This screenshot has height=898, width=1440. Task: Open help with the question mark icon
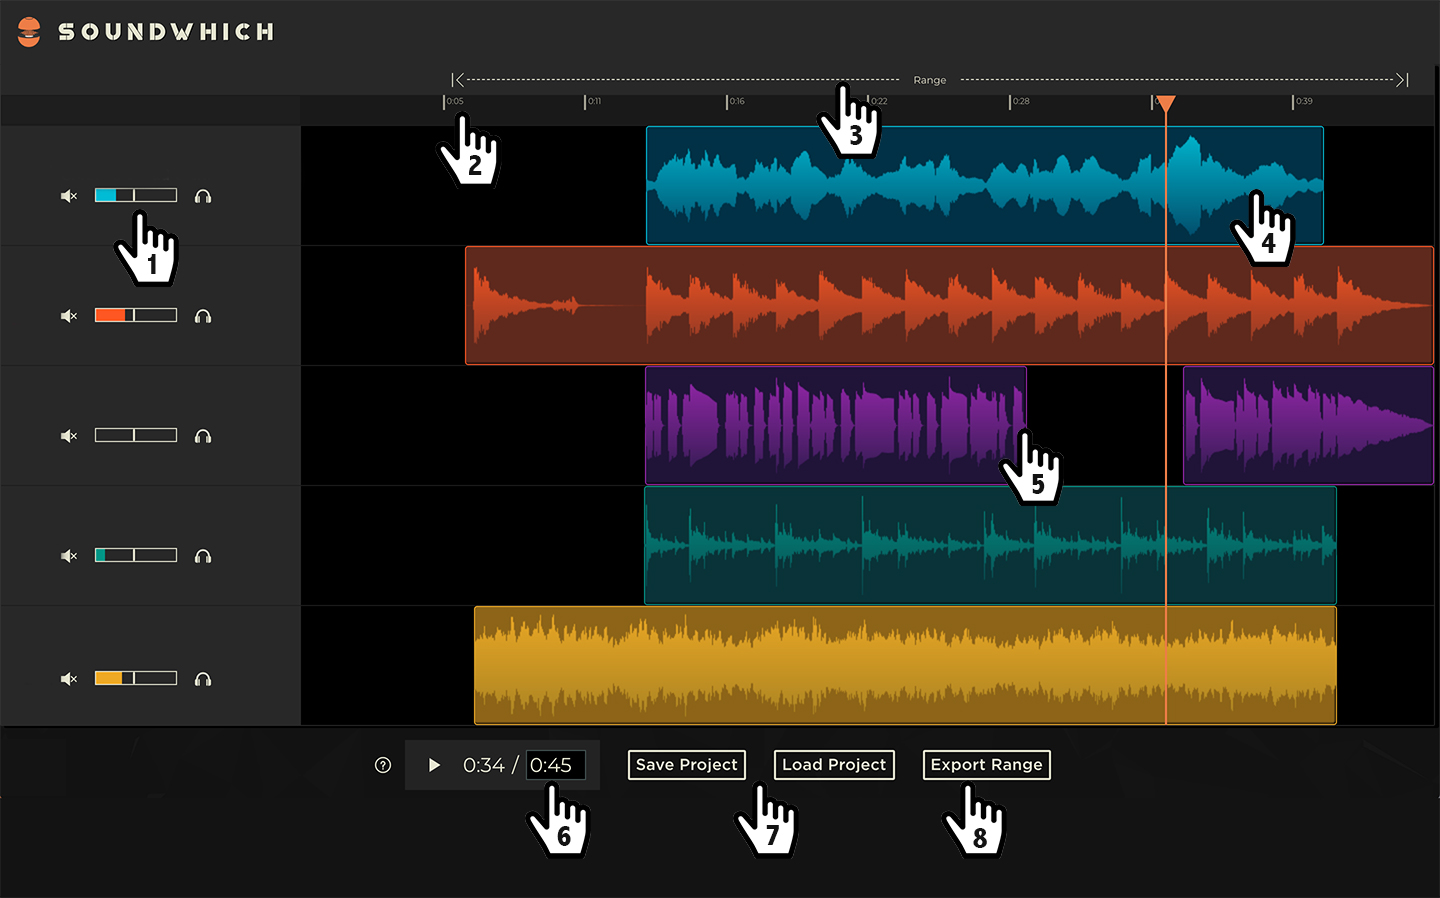pos(383,765)
